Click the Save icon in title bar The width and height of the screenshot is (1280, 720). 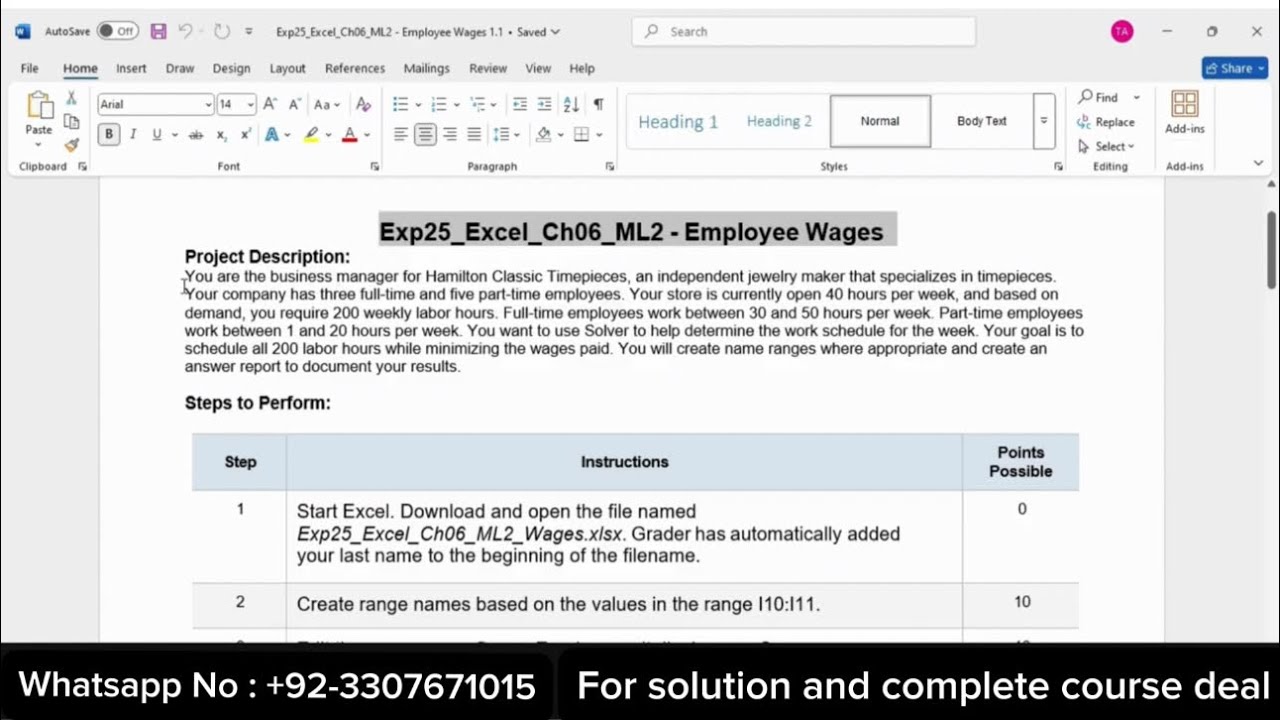(158, 31)
